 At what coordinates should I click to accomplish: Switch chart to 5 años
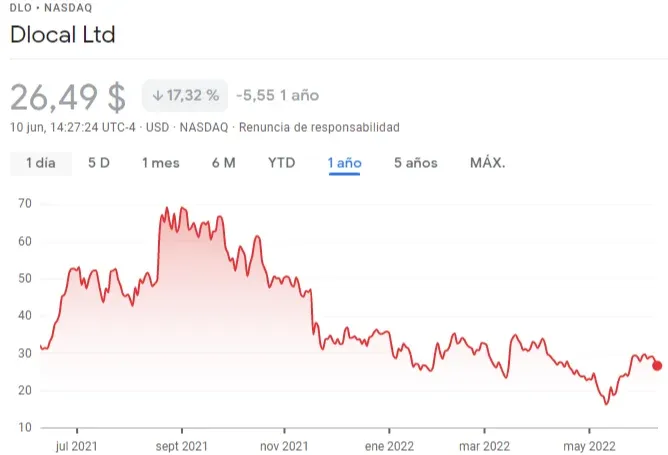coord(415,163)
